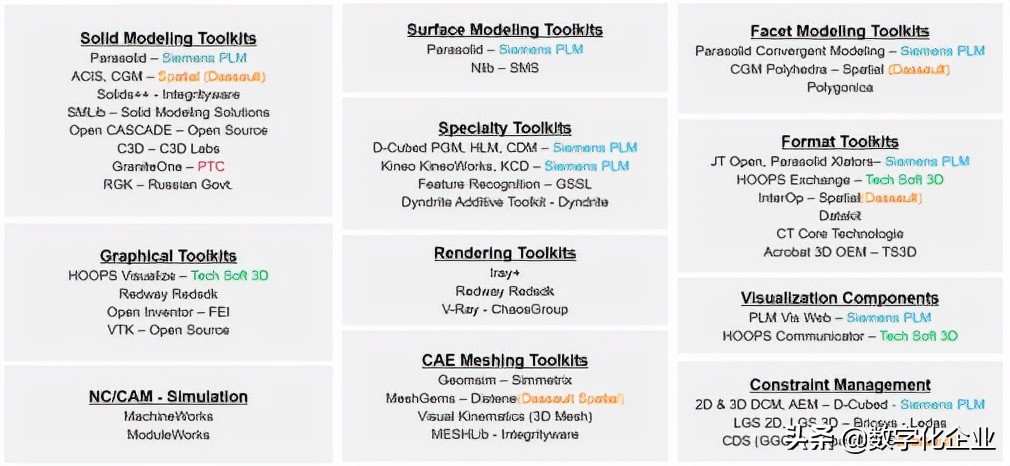Click the red PTC text
The height and width of the screenshot is (466, 1010).
point(210,166)
